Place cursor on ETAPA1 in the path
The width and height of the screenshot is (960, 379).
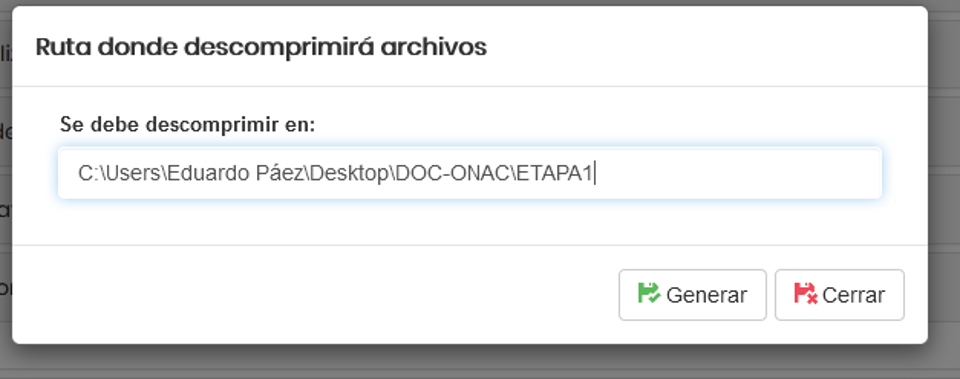click(554, 174)
